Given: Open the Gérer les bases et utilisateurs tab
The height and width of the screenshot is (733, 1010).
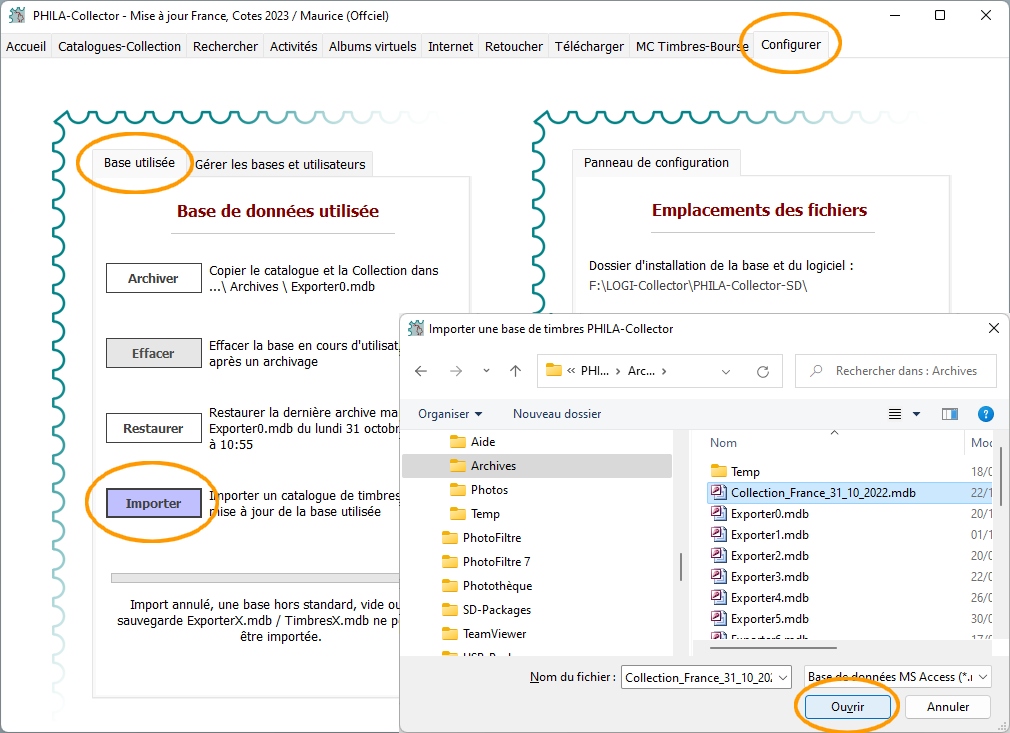Looking at the screenshot, I should (280, 164).
